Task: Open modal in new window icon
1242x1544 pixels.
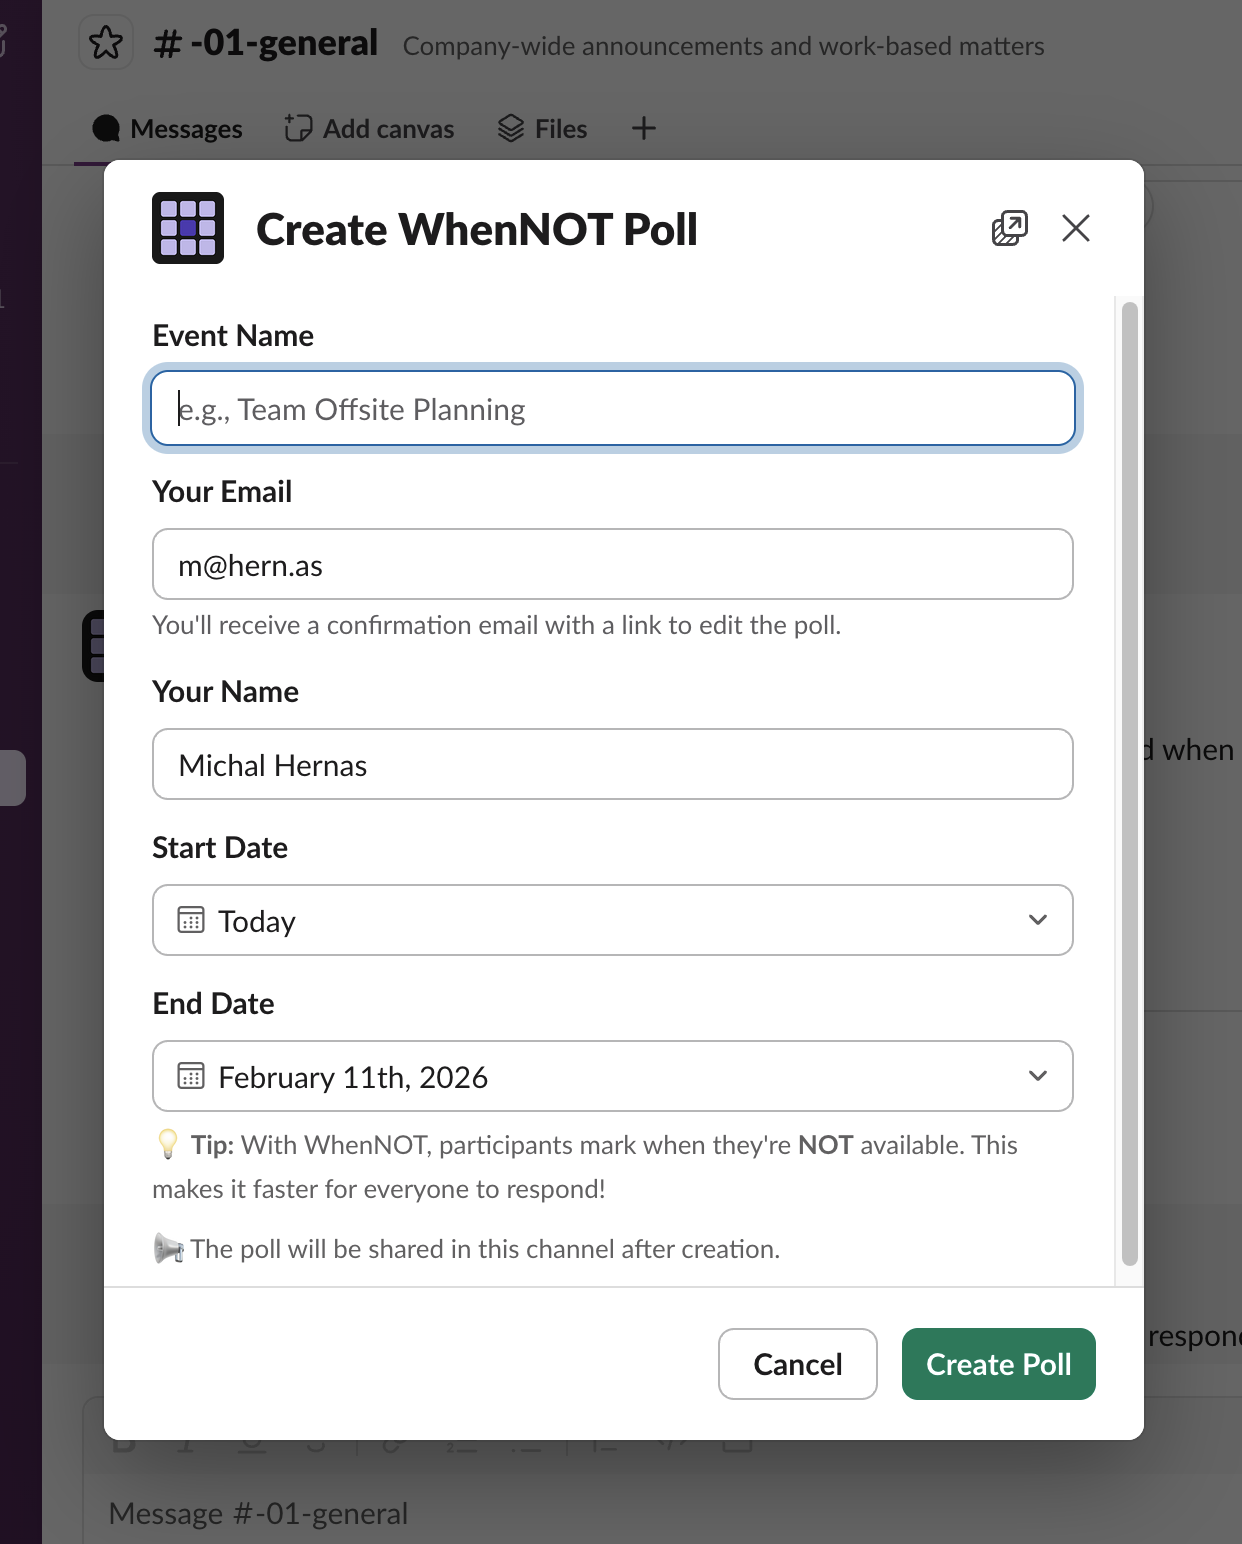Action: point(1009,228)
